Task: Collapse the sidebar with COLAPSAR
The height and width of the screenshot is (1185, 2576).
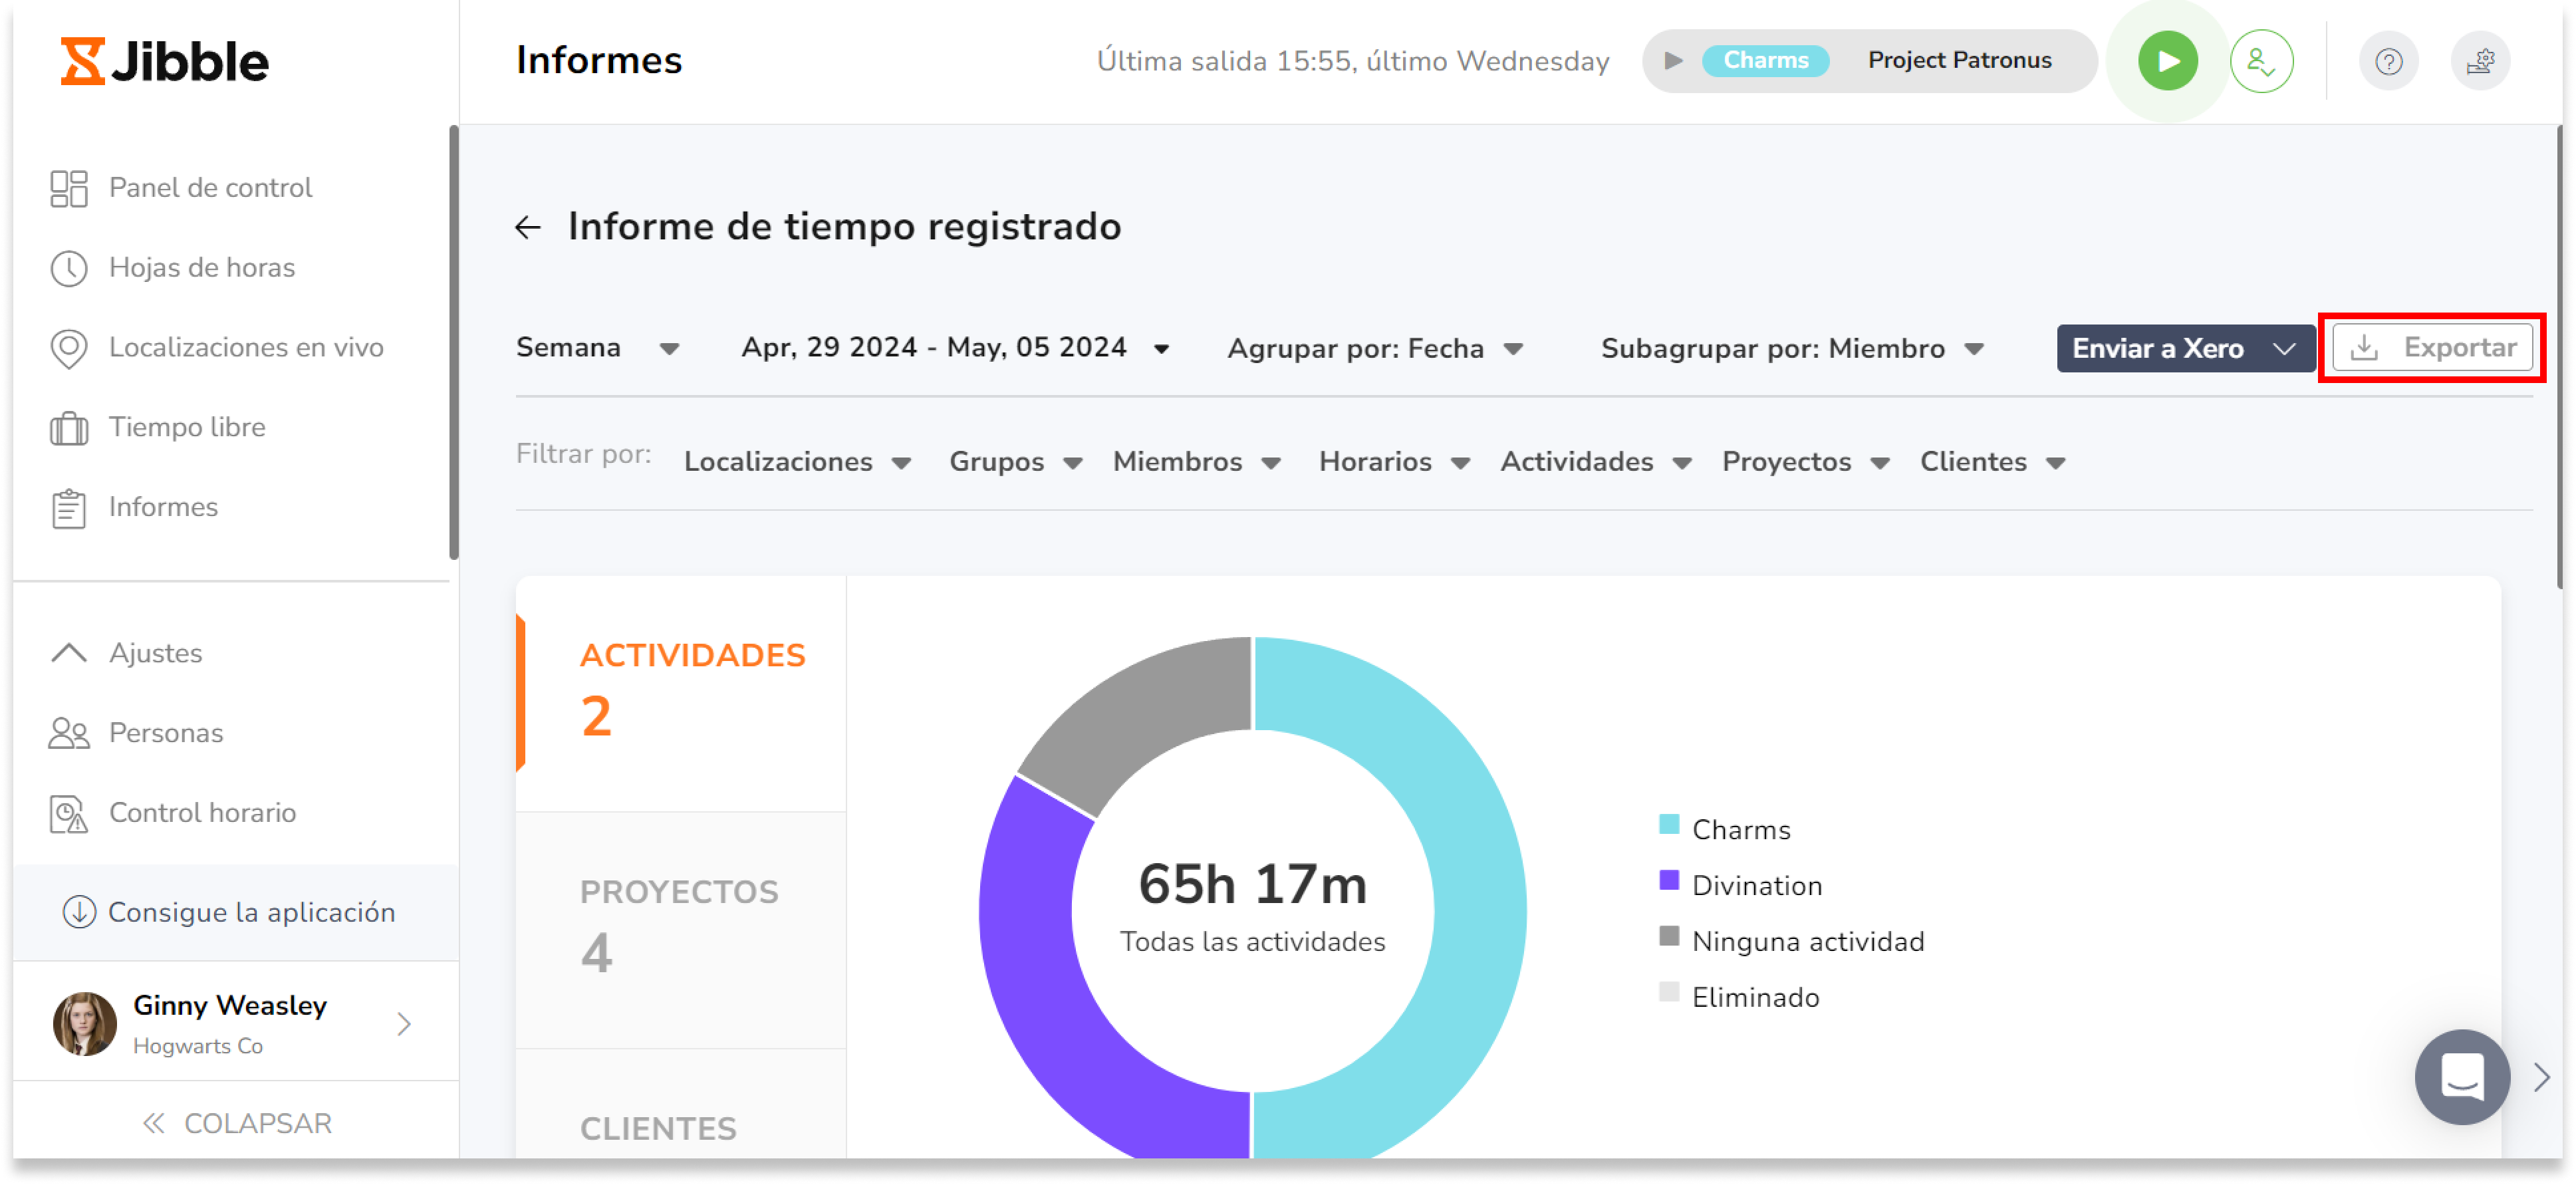Action: click(236, 1124)
